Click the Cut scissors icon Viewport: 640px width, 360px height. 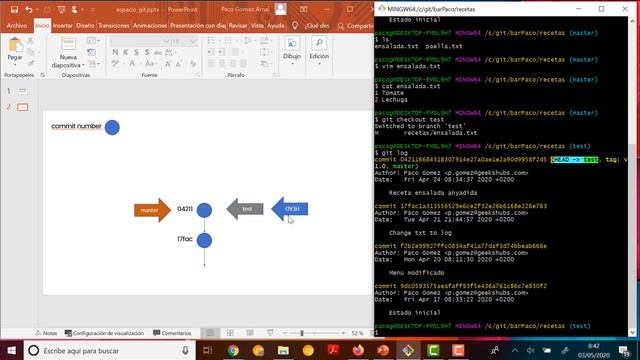click(x=30, y=40)
